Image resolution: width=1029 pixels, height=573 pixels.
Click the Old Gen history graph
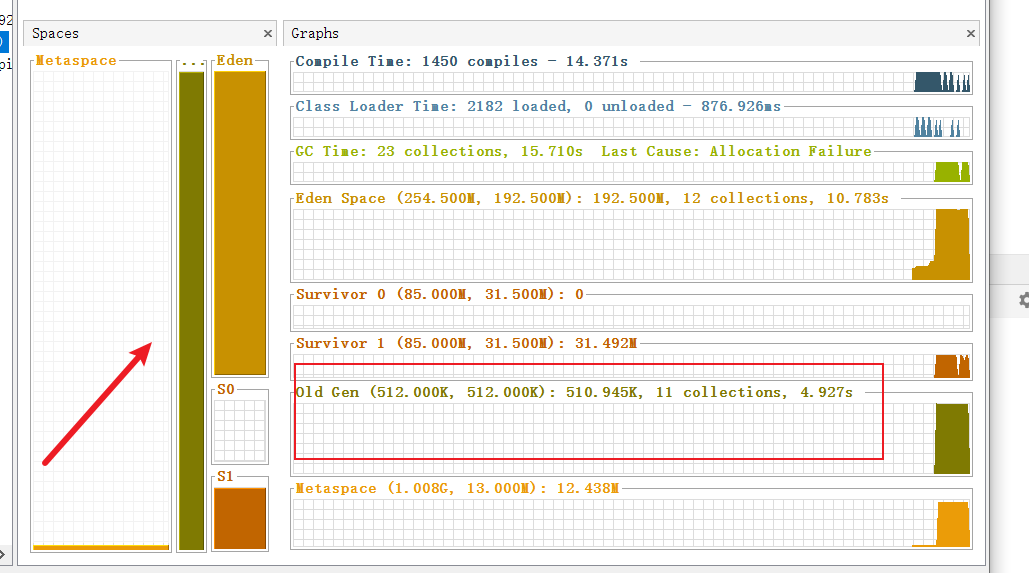[x=630, y=438]
